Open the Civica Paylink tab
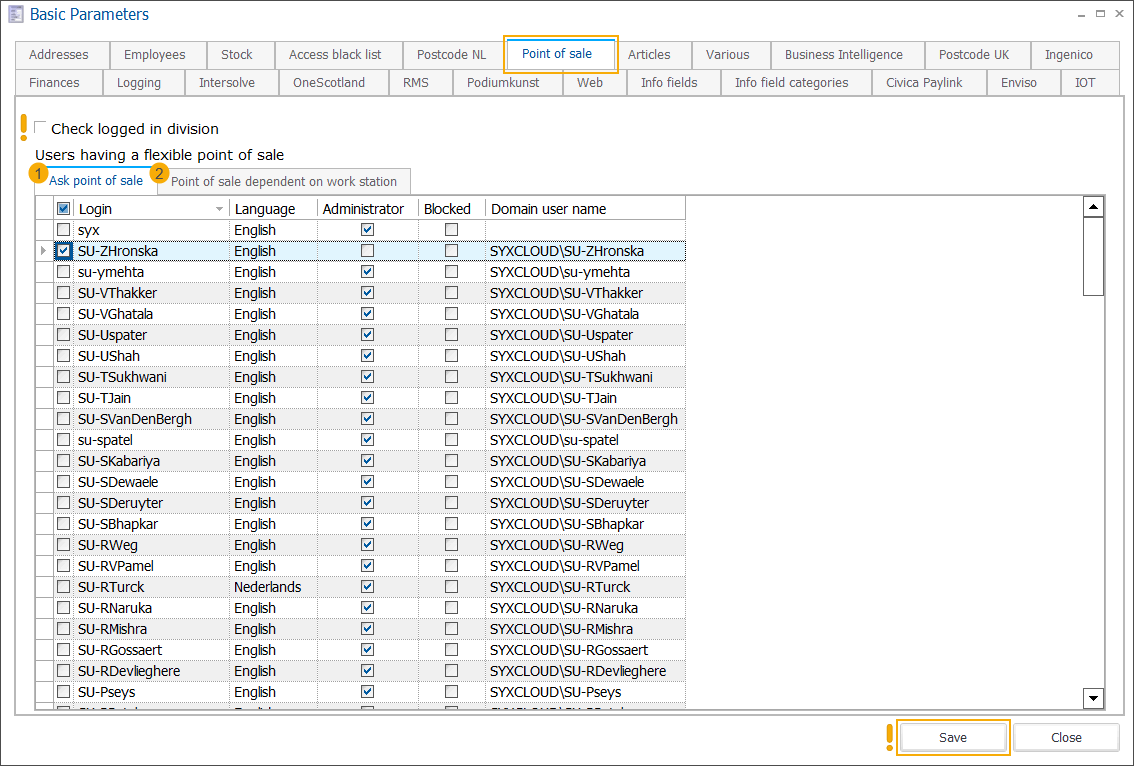Image resolution: width=1134 pixels, height=766 pixels. [x=928, y=83]
